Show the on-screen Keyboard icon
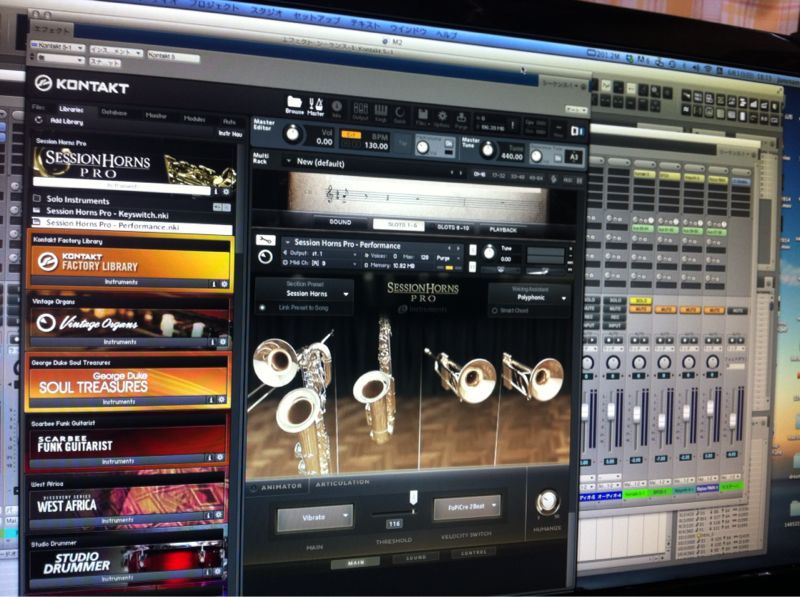The width and height of the screenshot is (800, 597). point(381,111)
